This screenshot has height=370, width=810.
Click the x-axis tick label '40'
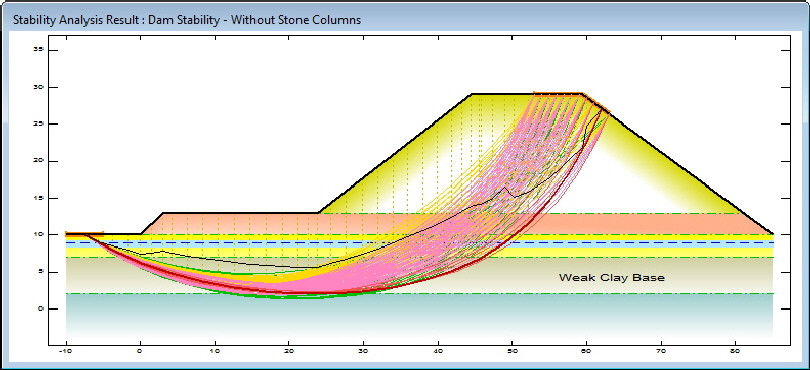click(x=438, y=351)
